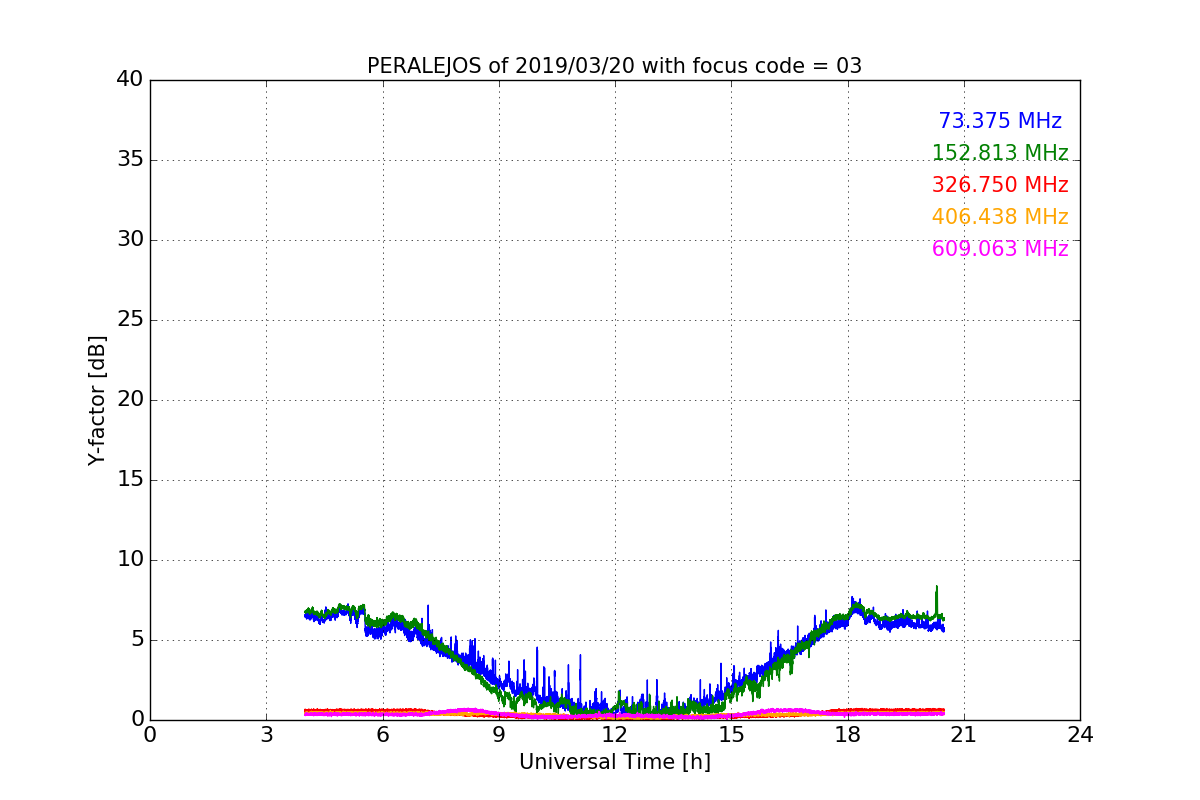Click the x-axis tick label 12
The image size is (1200, 800).
615,735
